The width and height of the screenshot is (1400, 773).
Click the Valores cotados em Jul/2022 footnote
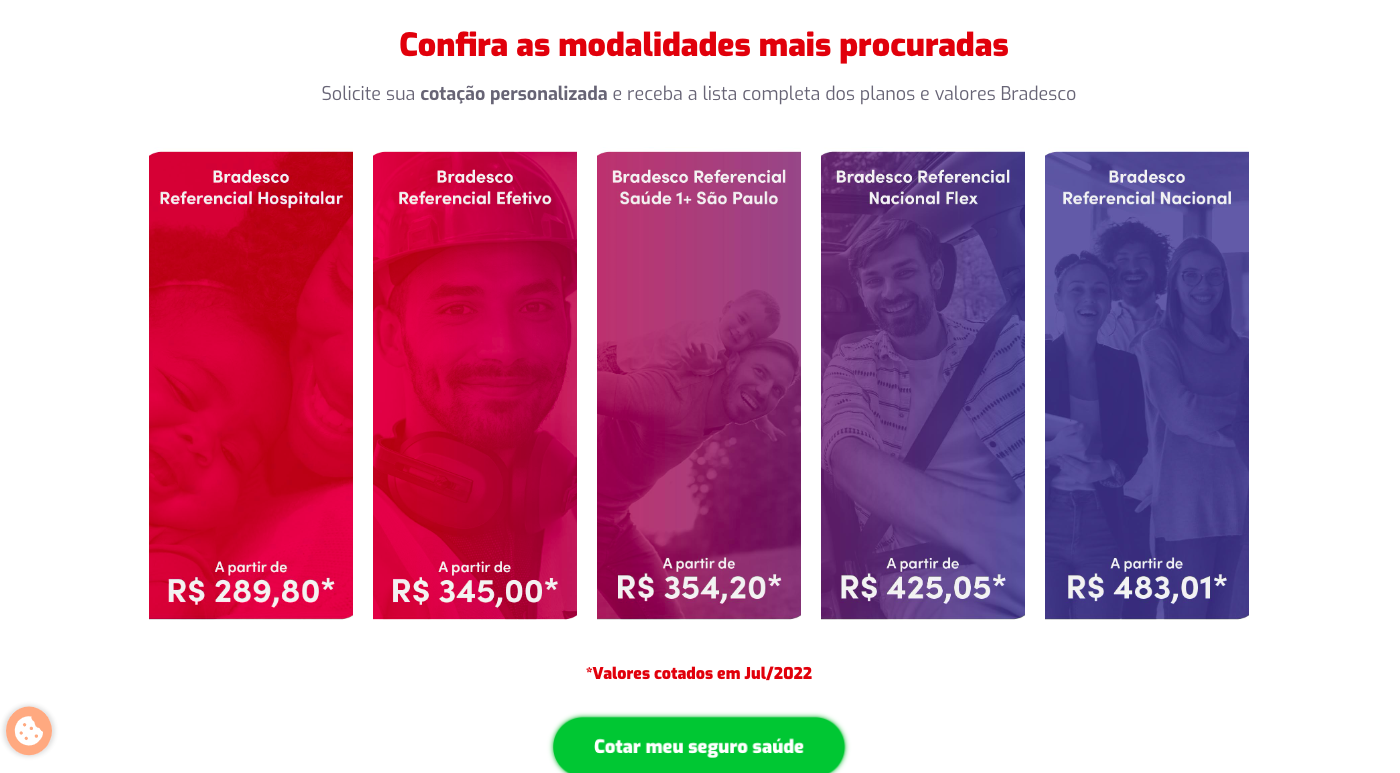[x=699, y=673]
